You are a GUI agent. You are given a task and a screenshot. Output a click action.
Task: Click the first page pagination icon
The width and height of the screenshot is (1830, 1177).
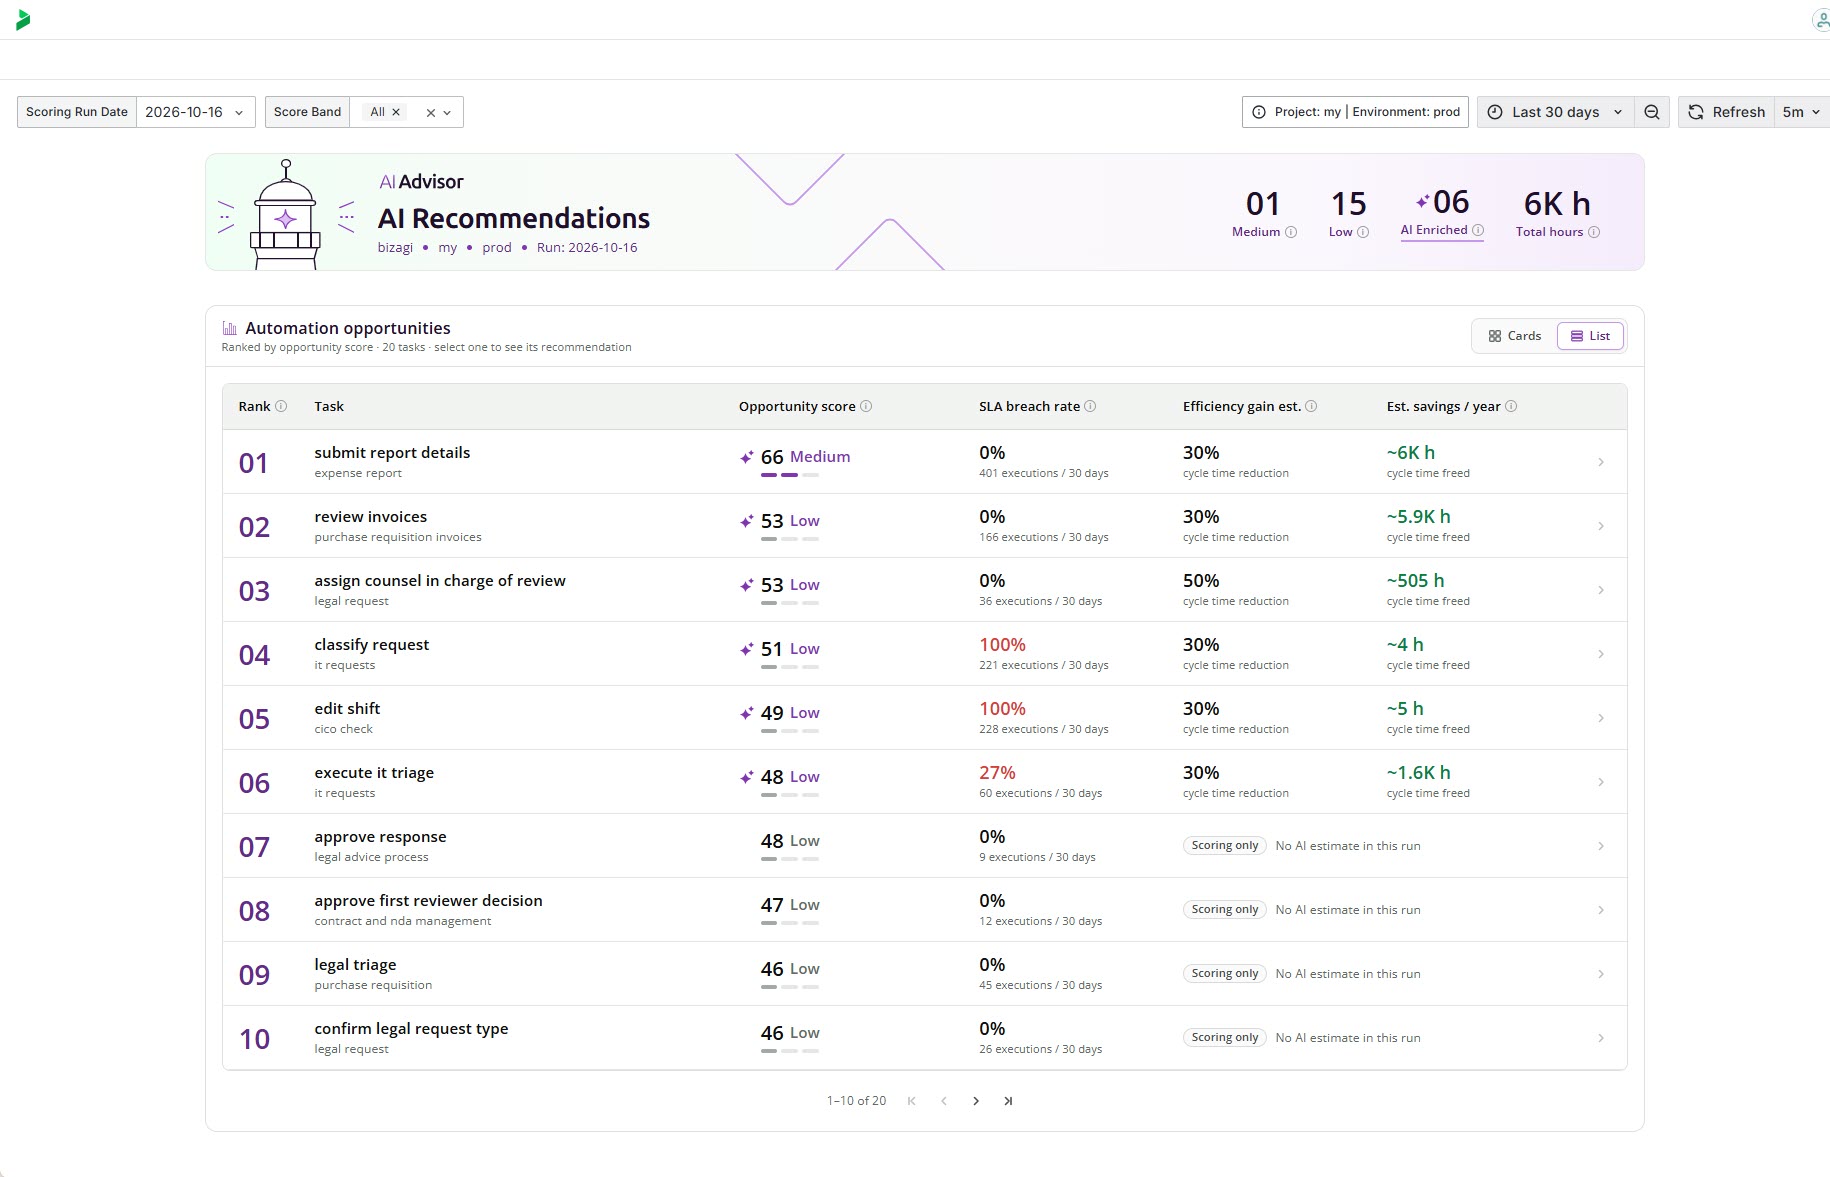912,1101
